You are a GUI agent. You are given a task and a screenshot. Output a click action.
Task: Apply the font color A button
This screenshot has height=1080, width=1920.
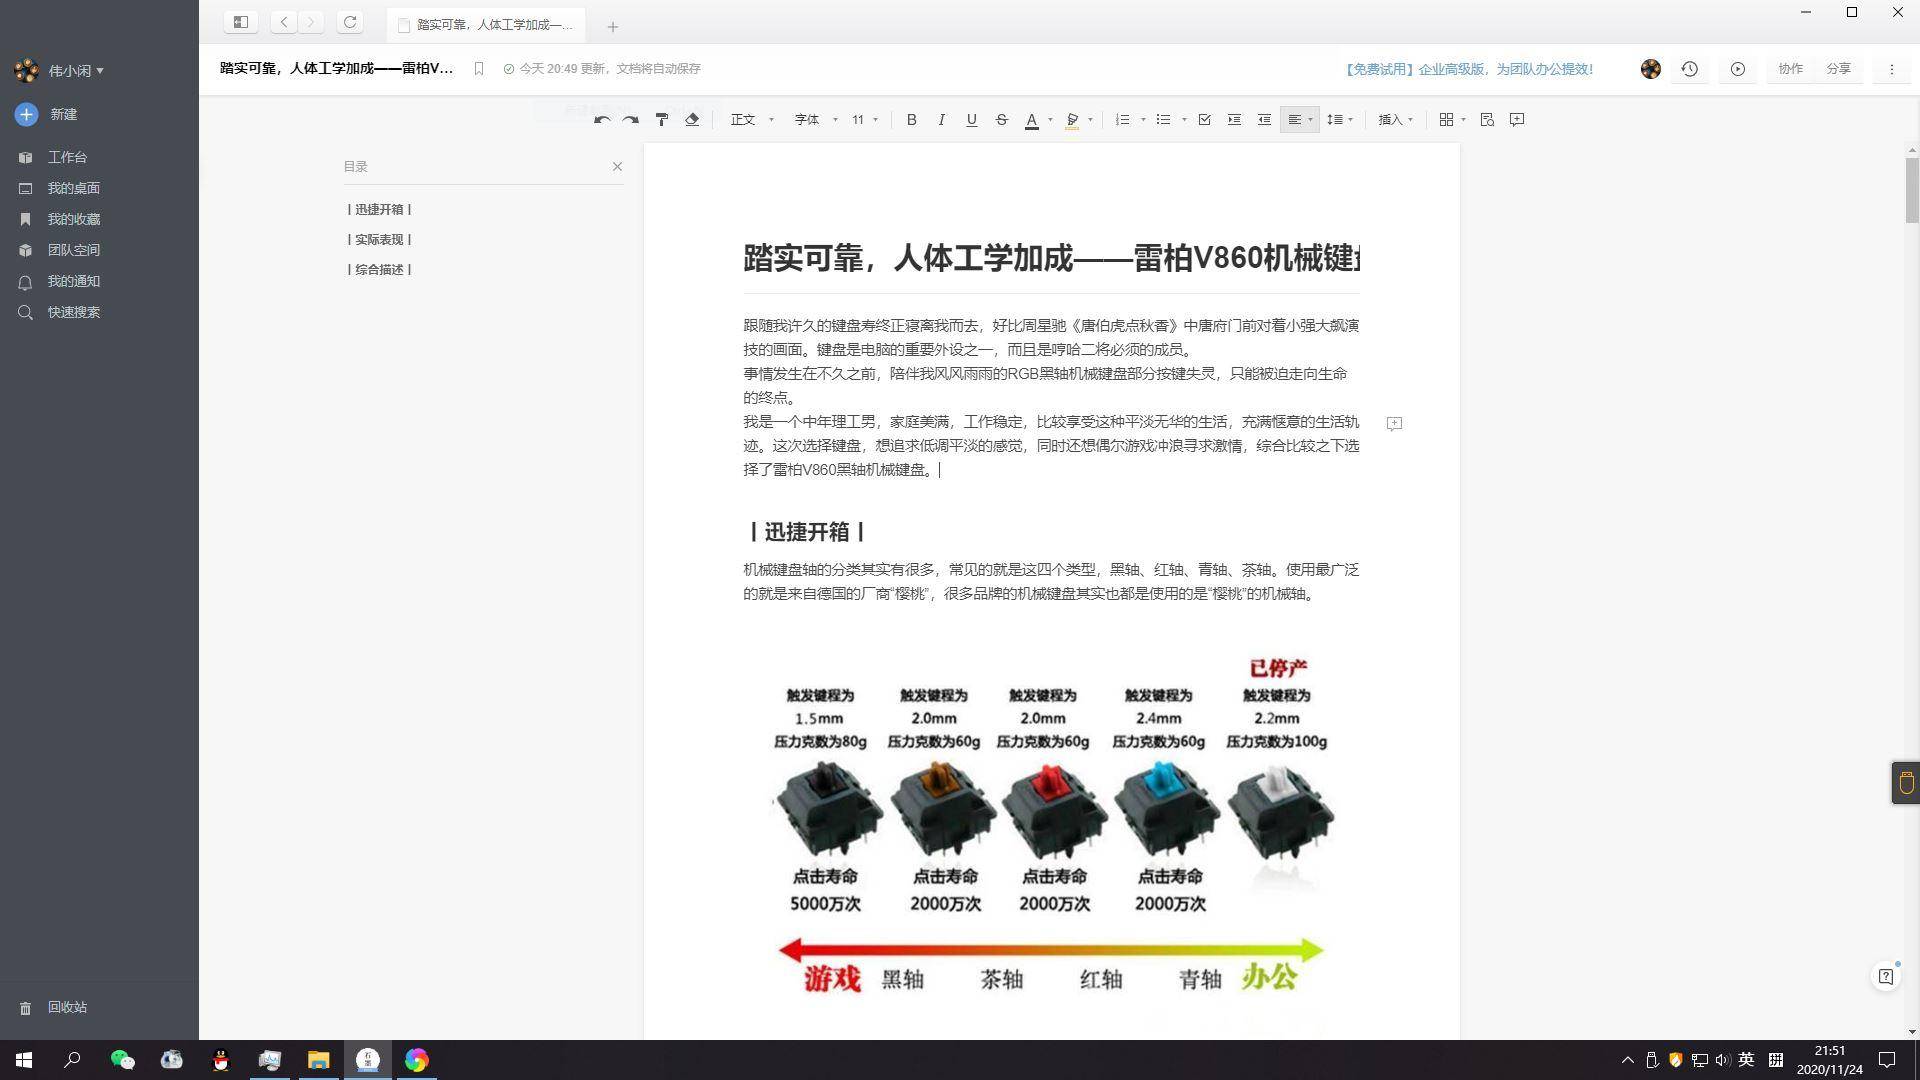click(x=1032, y=120)
